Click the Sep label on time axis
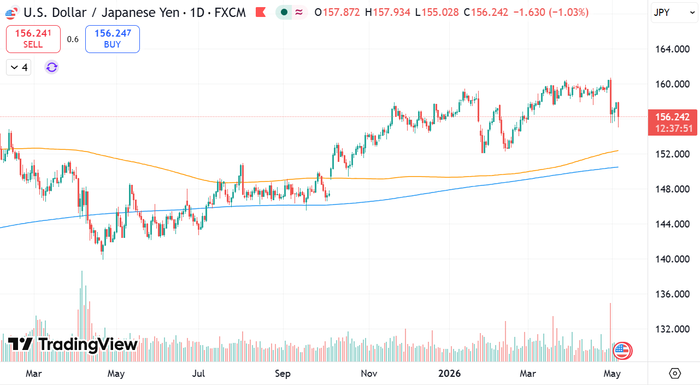 tap(282, 373)
